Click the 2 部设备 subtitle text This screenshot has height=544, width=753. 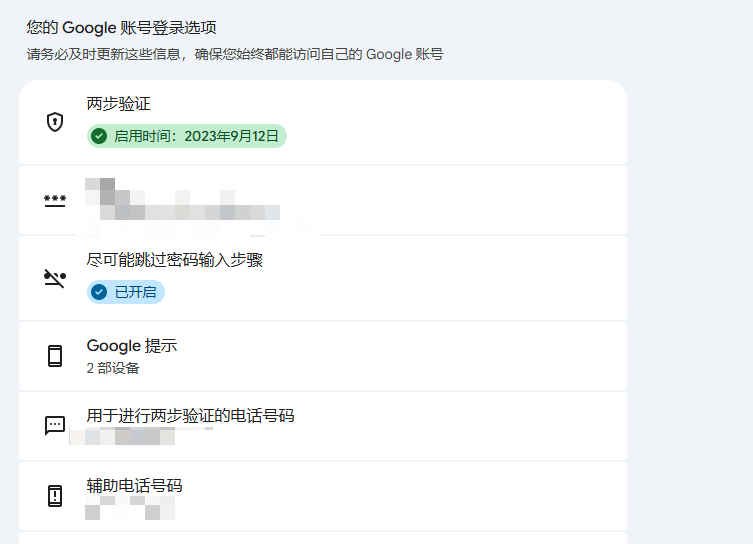(113, 368)
